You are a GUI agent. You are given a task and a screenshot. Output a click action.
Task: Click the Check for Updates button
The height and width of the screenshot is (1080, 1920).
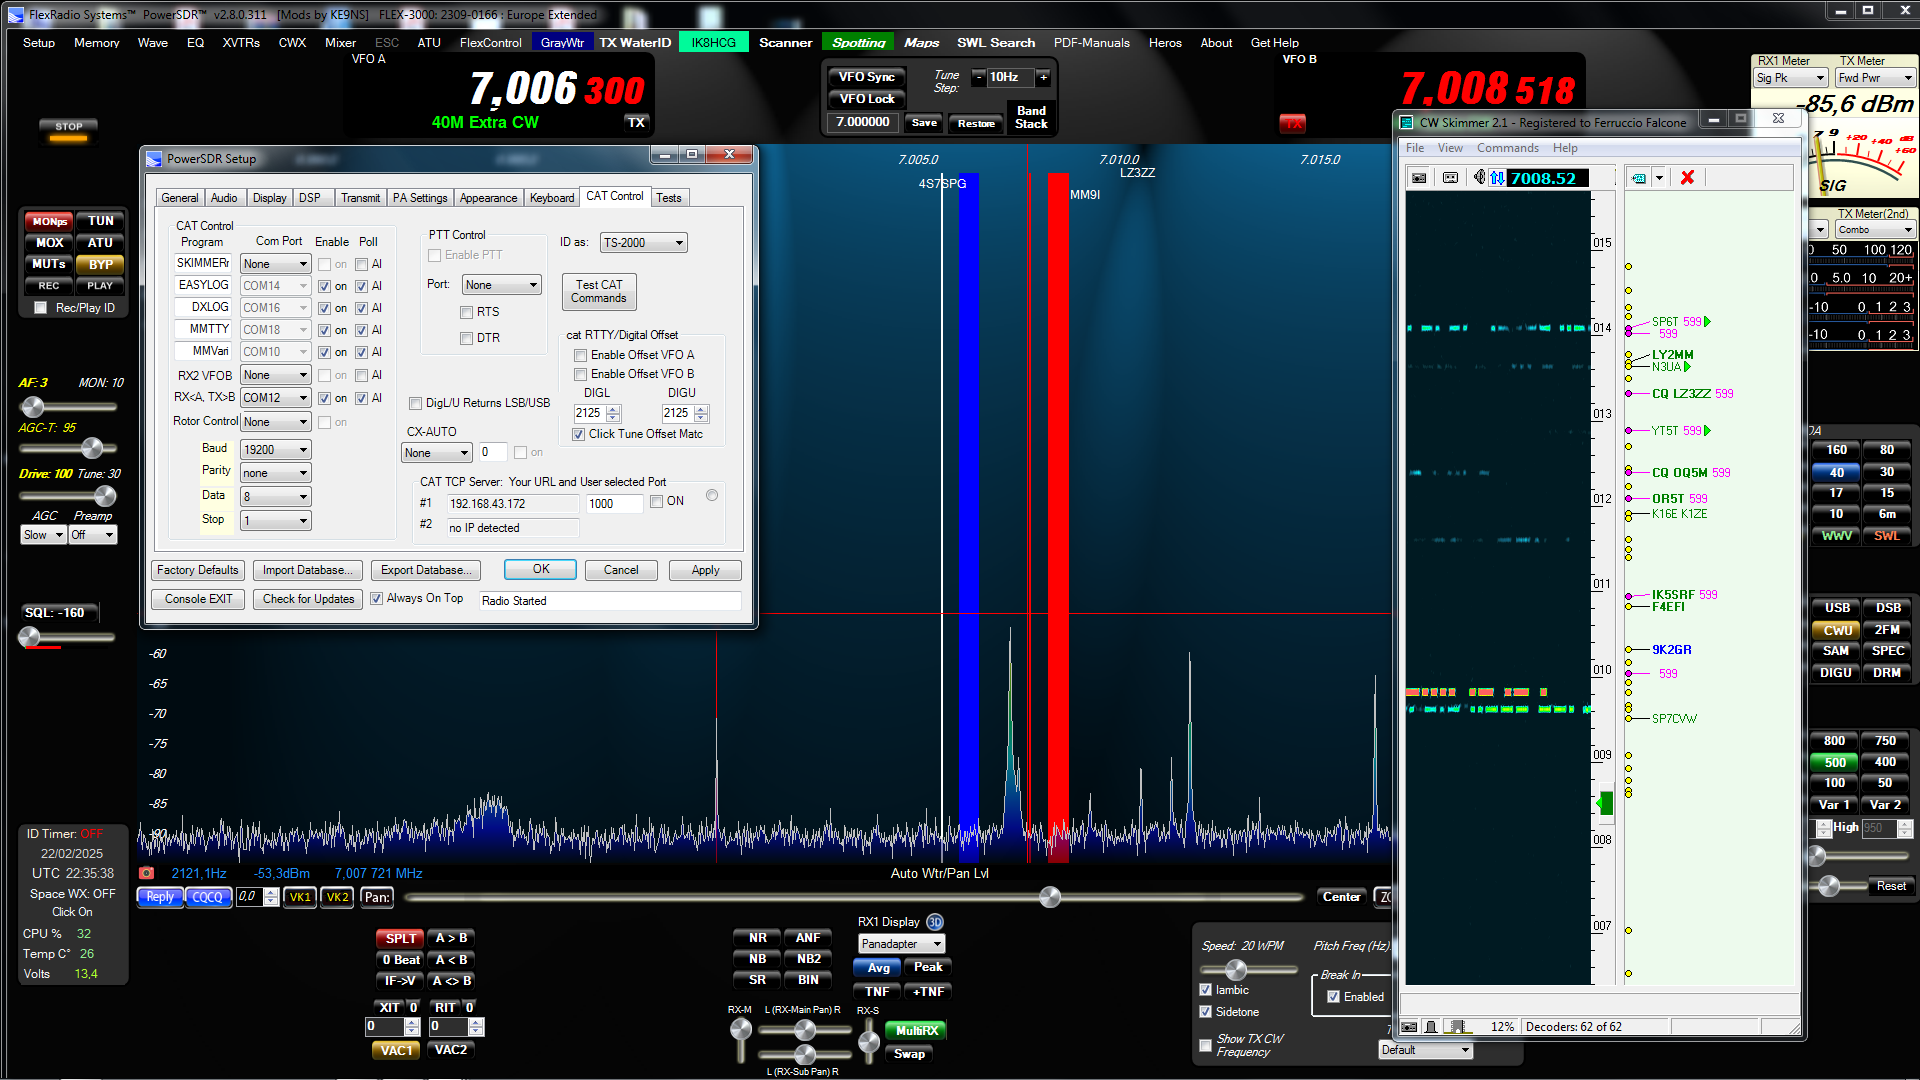tap(308, 599)
